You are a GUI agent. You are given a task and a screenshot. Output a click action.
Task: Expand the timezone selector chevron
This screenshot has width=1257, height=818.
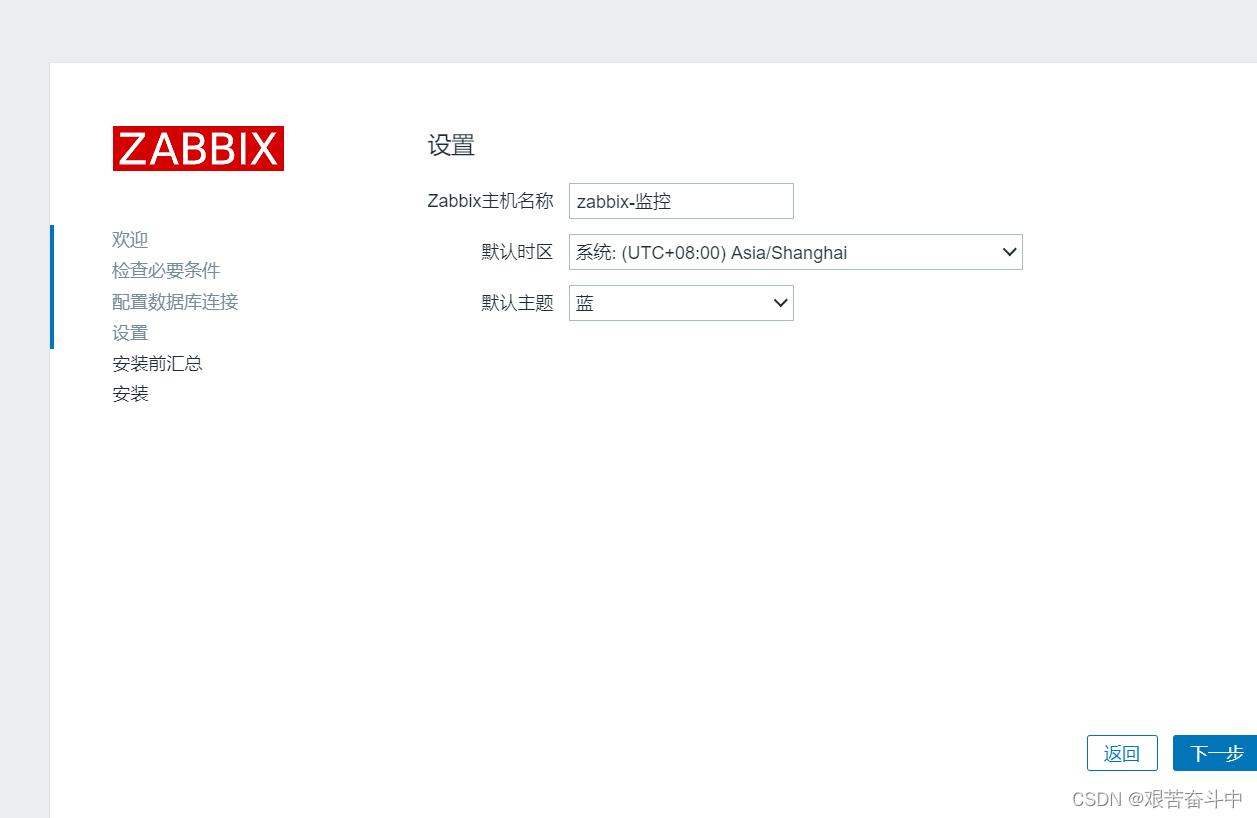1008,252
